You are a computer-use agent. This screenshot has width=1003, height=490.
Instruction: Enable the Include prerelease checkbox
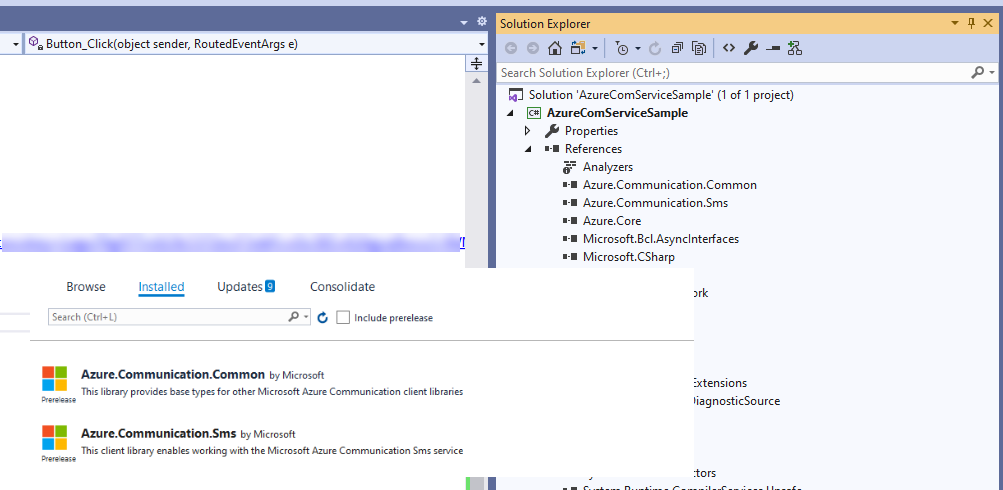[344, 317]
